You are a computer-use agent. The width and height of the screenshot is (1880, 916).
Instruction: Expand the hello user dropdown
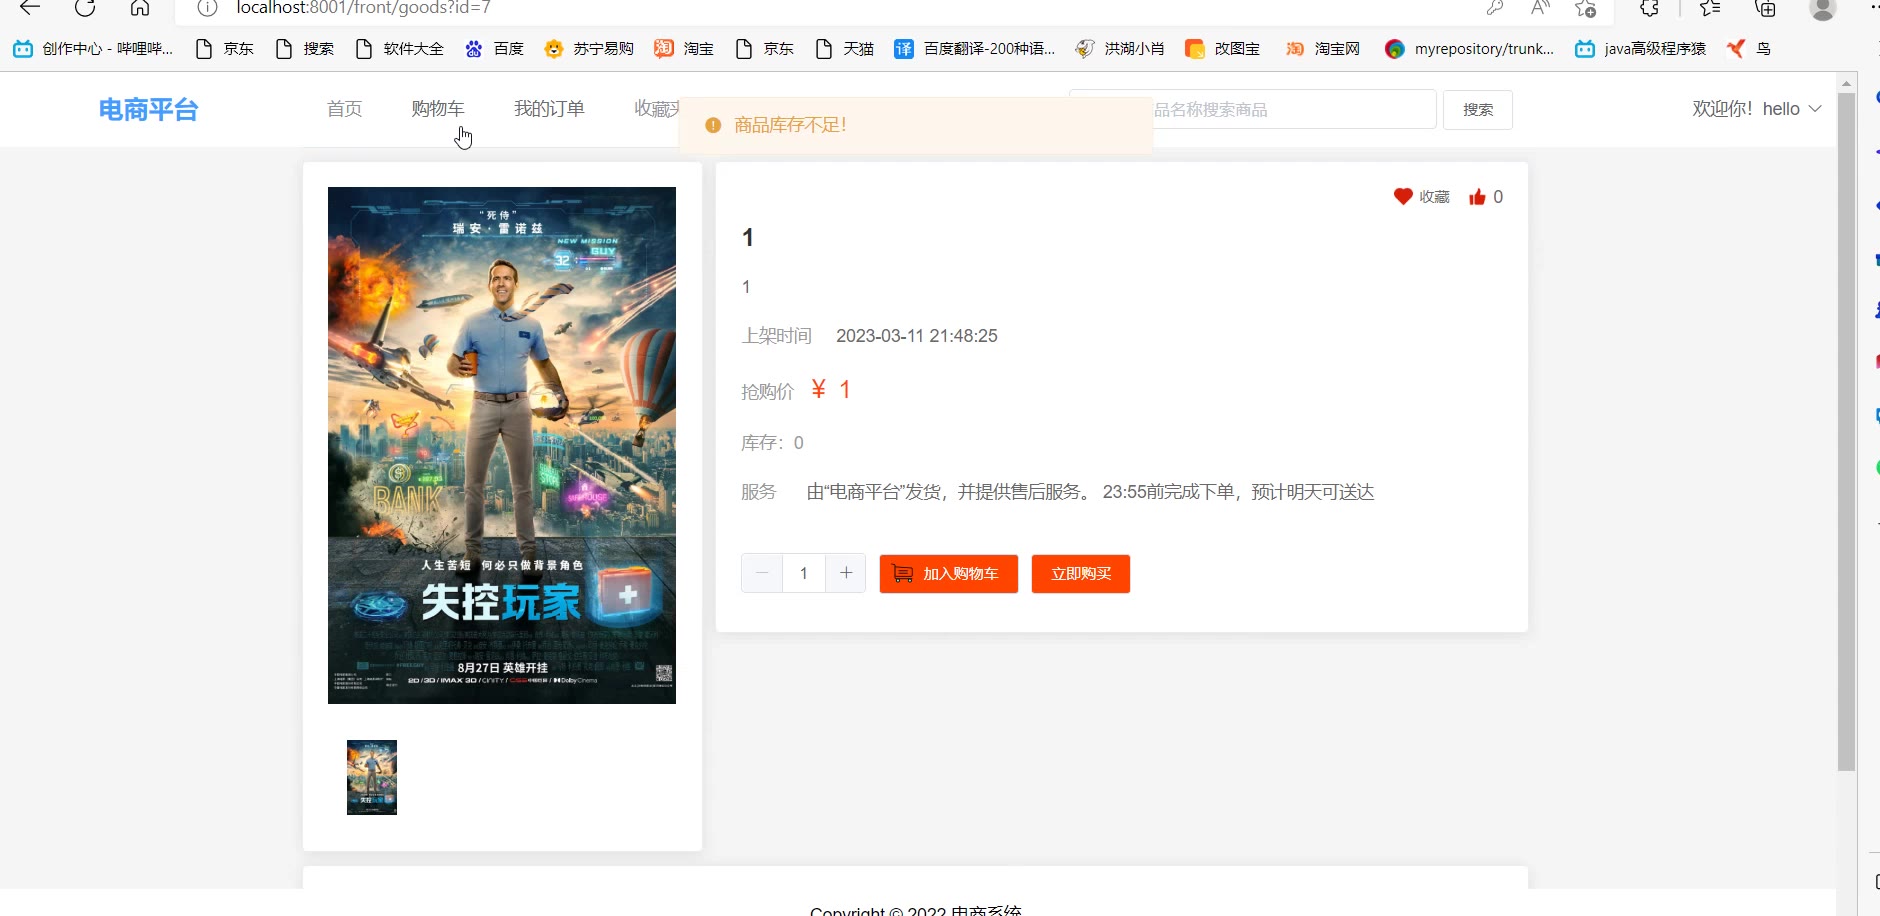click(1757, 109)
